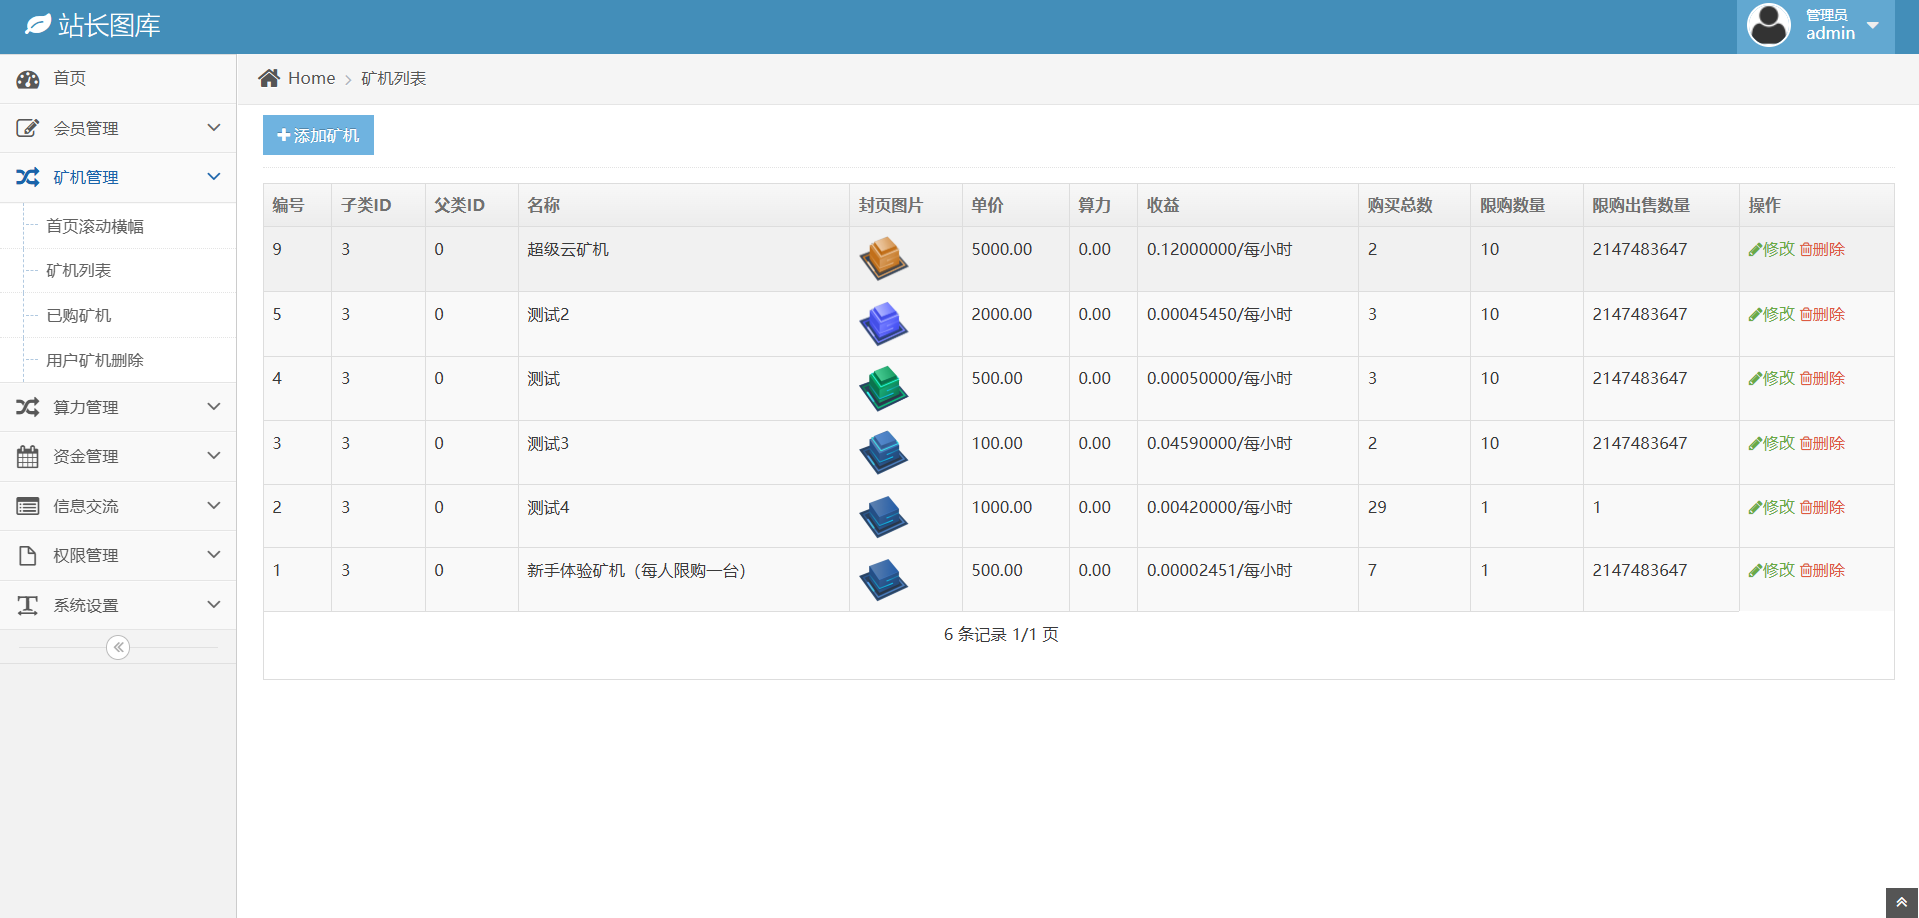The width and height of the screenshot is (1919, 918).
Task: Select 首页滚动横幅 in sidebar
Action: coord(95,227)
